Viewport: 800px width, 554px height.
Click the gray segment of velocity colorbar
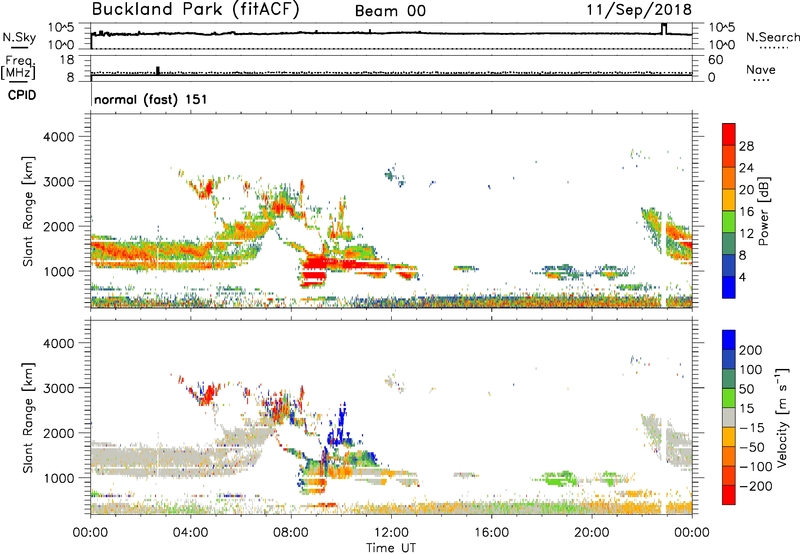[729, 417]
